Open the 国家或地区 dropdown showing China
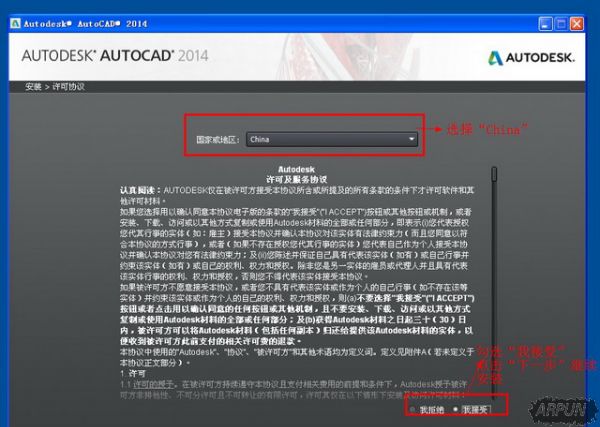 pyautogui.click(x=332, y=139)
